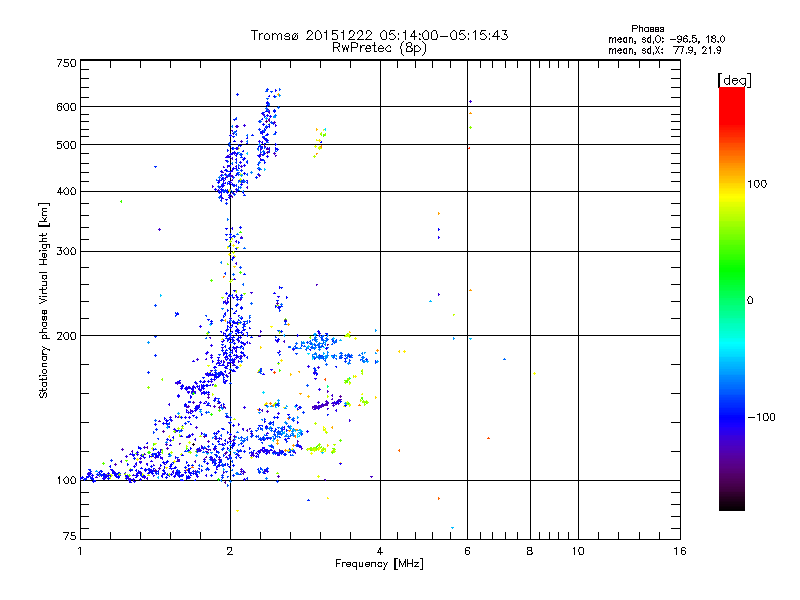Click the x-axis title 'Frequency [MHz]'
Viewport: 800px width, 600px height.
point(379,564)
